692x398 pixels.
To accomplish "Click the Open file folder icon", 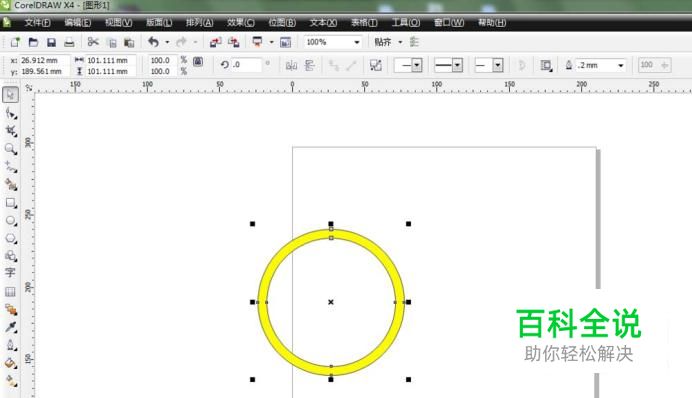I will (33, 42).
